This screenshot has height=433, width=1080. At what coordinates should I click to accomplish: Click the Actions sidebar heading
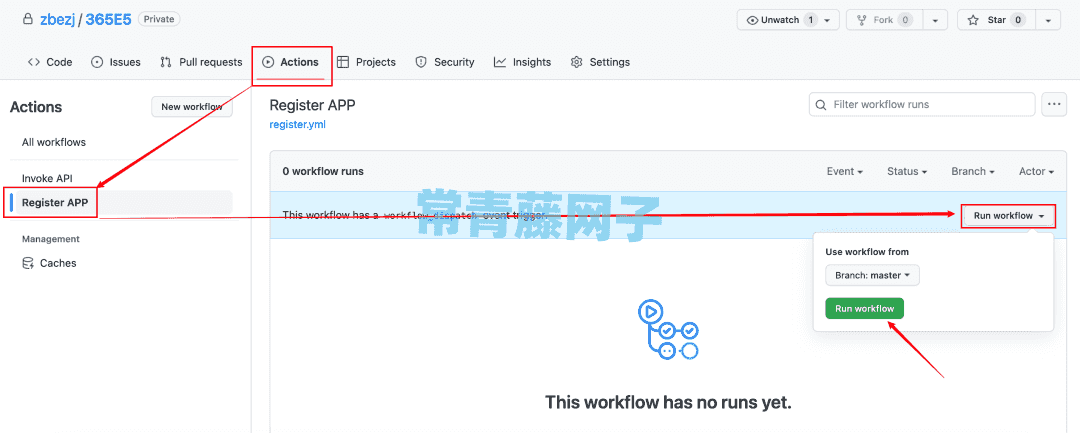pos(36,107)
